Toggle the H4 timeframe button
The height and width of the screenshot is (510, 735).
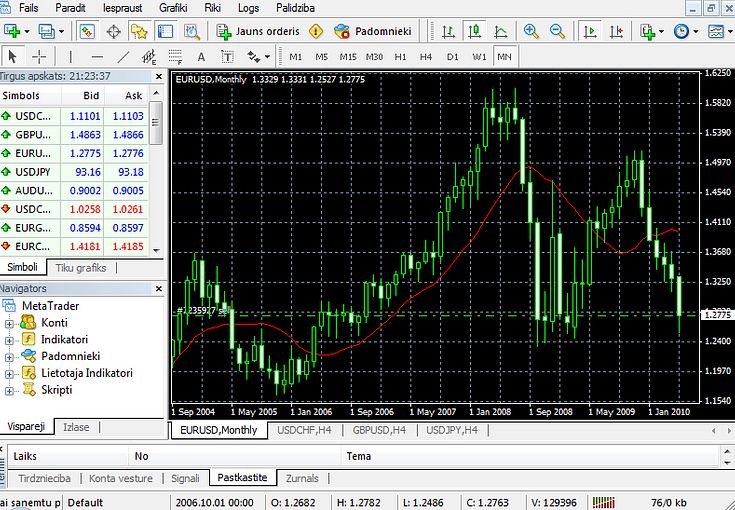(426, 56)
